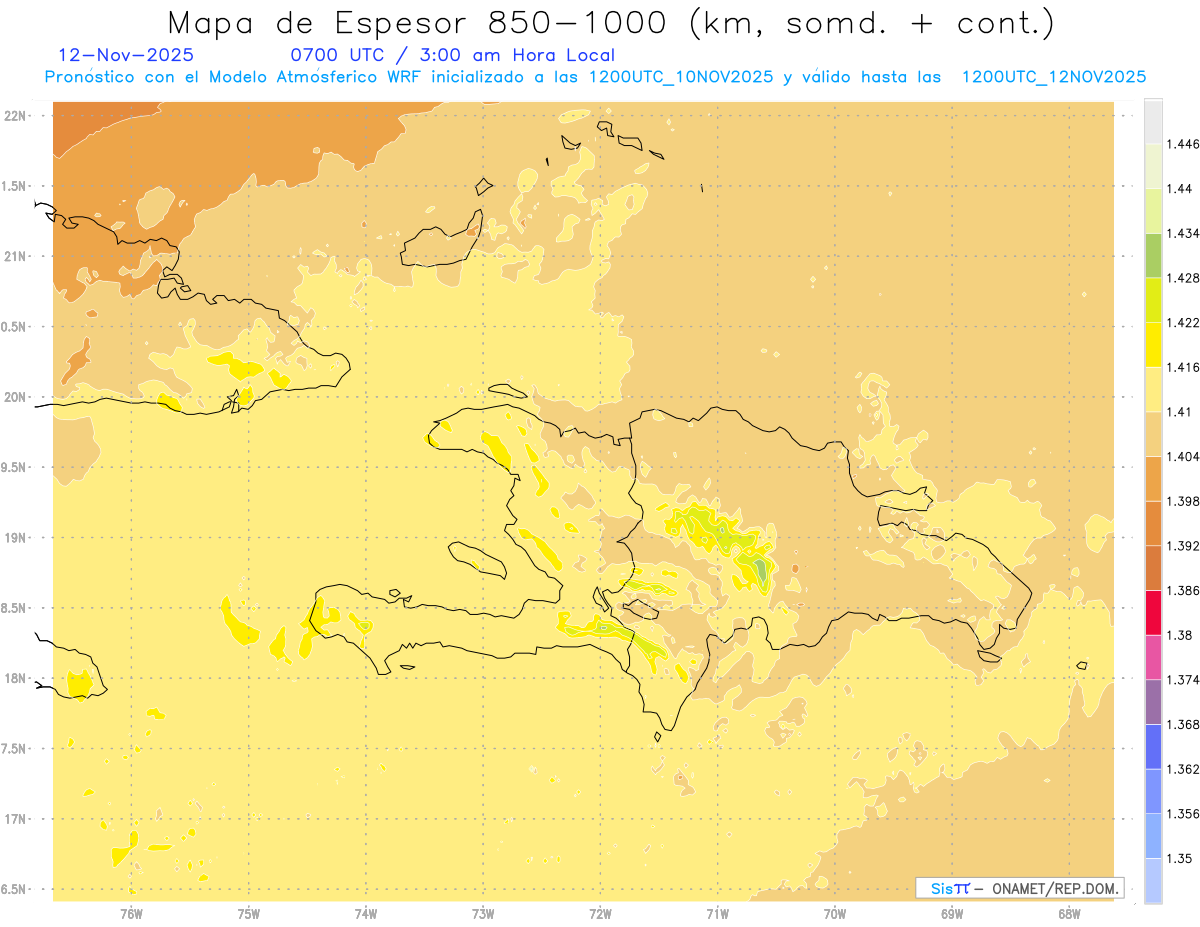The height and width of the screenshot is (927, 1200).
Task: Click the longitude label '75W'
Action: pyautogui.click(x=249, y=913)
